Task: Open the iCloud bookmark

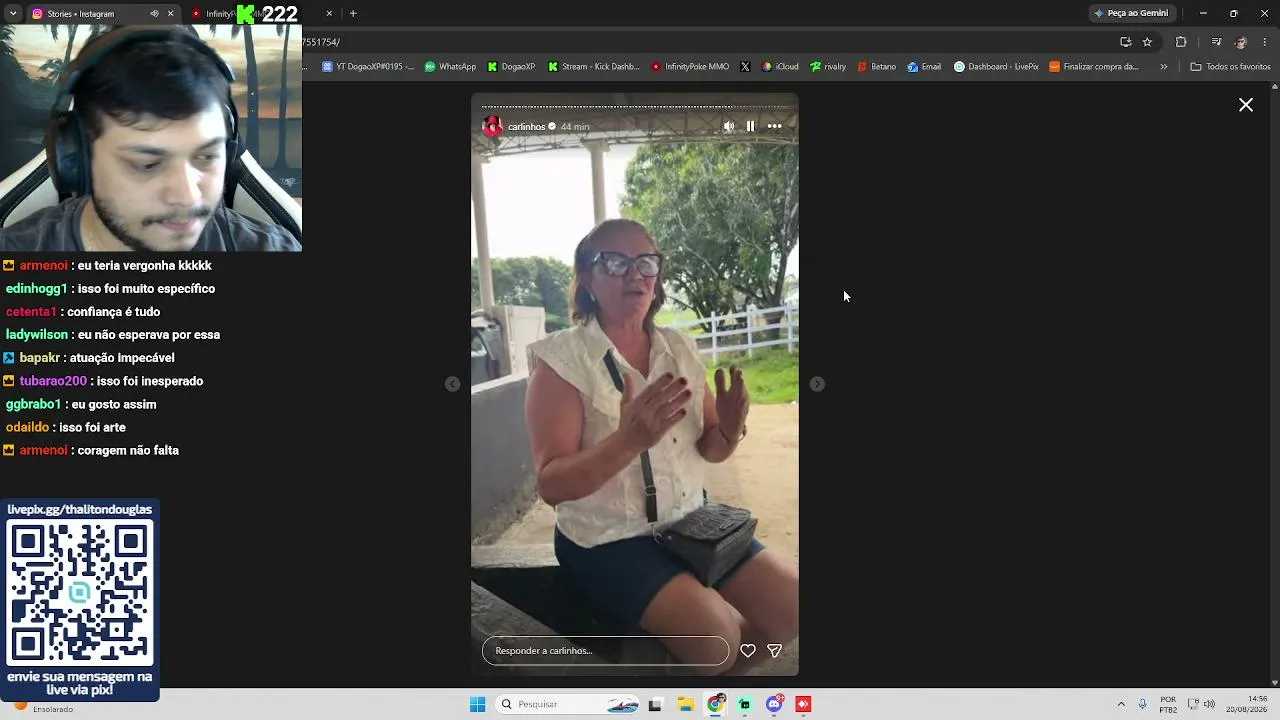Action: pos(780,67)
